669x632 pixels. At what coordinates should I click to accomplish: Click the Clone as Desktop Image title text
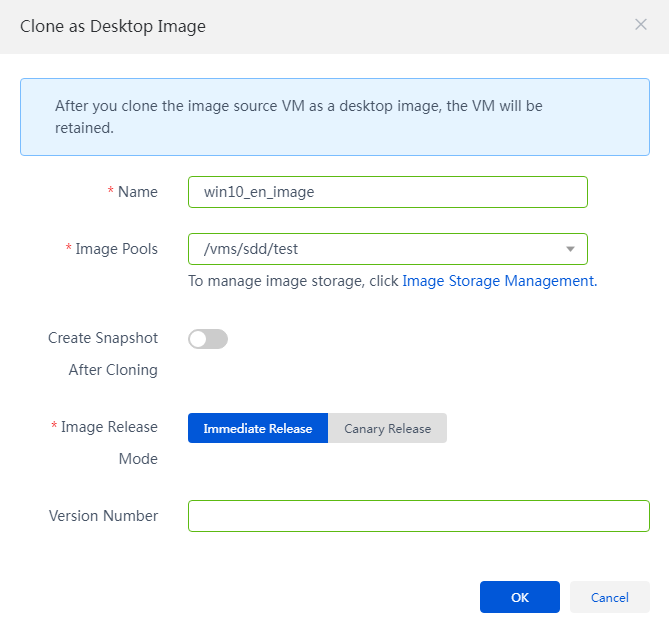tap(113, 26)
